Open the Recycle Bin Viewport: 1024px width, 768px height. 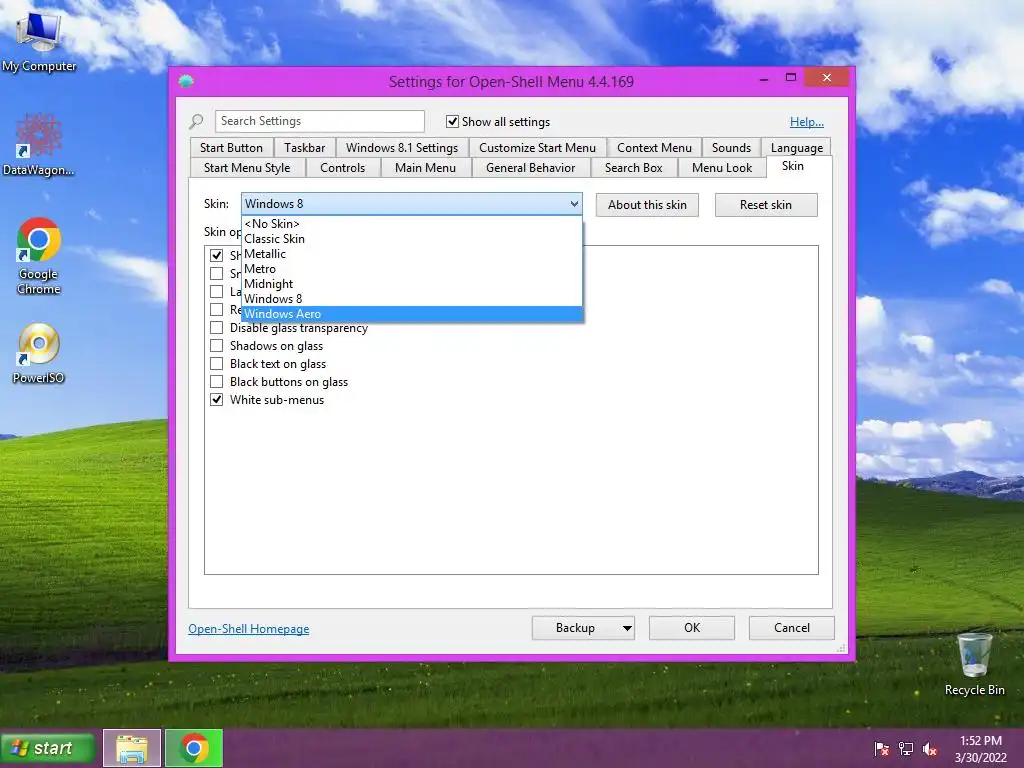[x=974, y=664]
